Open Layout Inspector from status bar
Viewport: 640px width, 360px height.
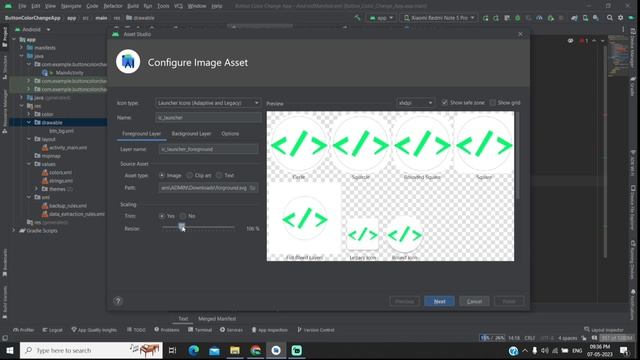(x=604, y=330)
